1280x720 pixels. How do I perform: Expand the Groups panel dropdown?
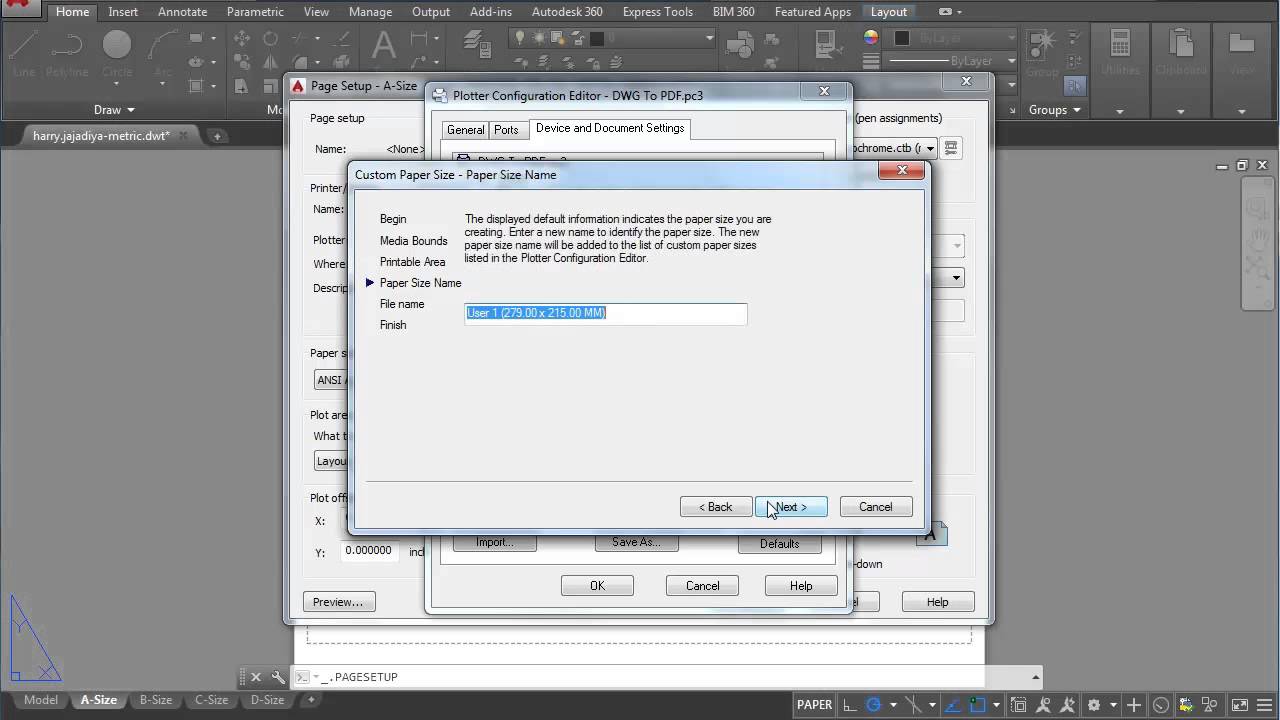tap(1056, 110)
